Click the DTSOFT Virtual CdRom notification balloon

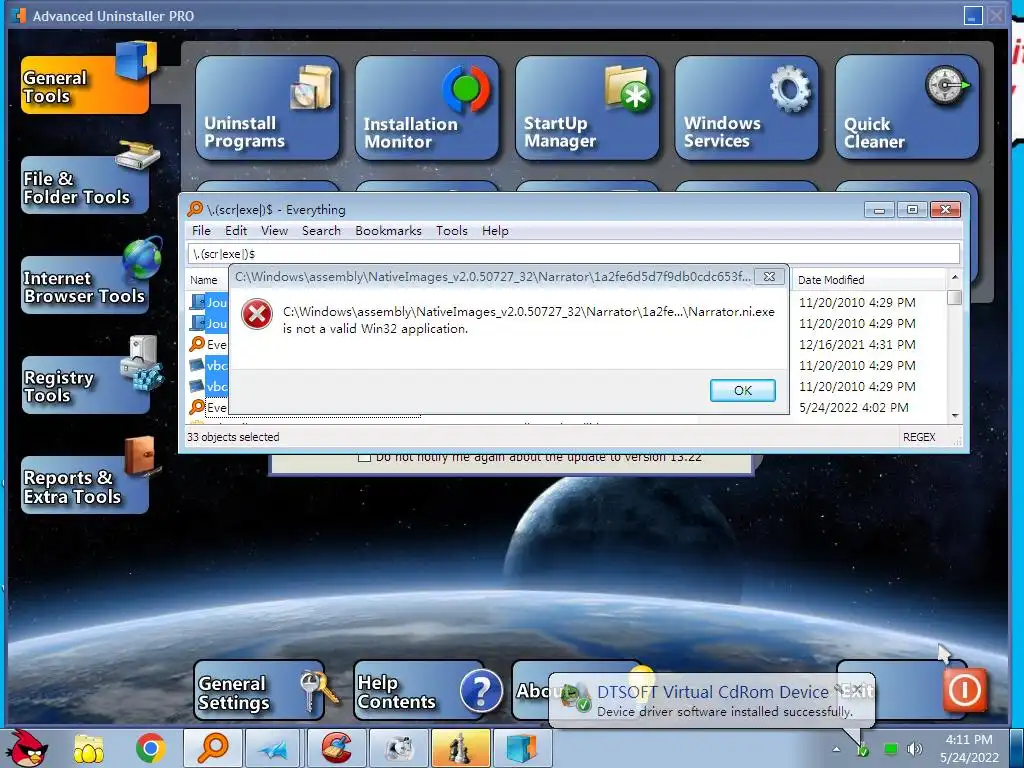click(711, 700)
